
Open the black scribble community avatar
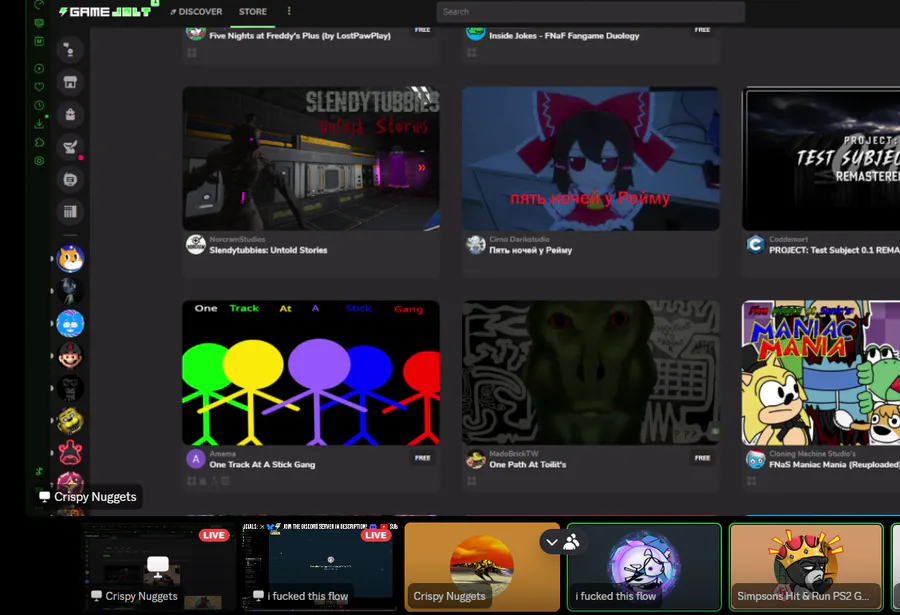pyautogui.click(x=70, y=388)
